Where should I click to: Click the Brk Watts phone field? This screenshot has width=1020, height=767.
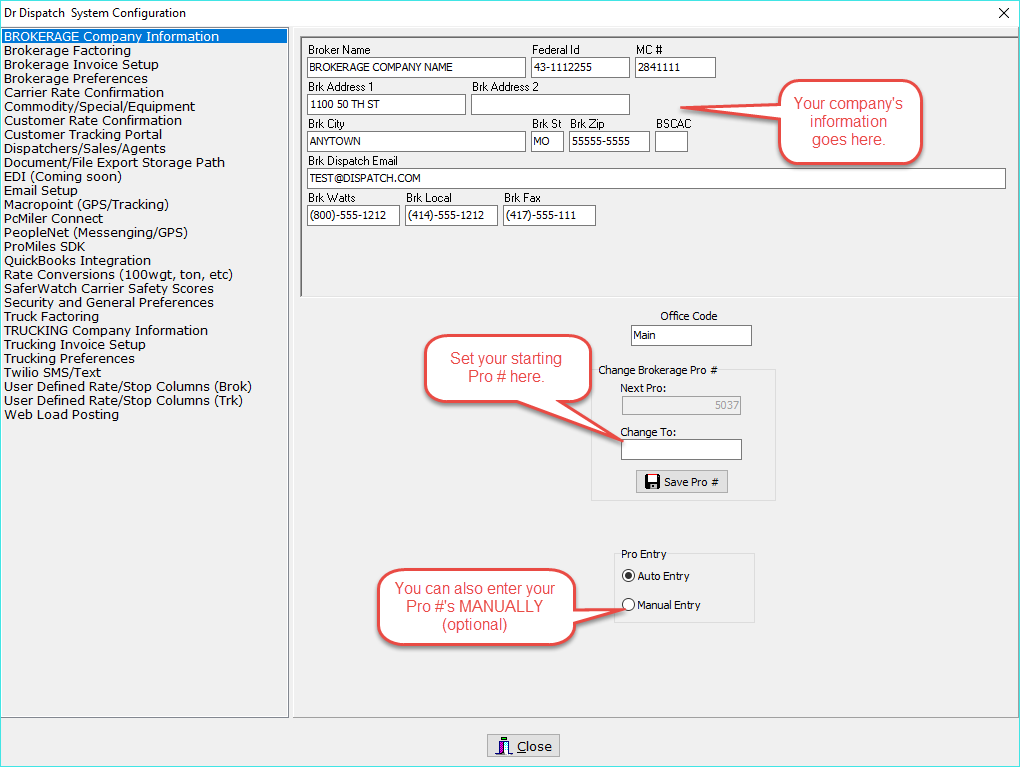[353, 215]
